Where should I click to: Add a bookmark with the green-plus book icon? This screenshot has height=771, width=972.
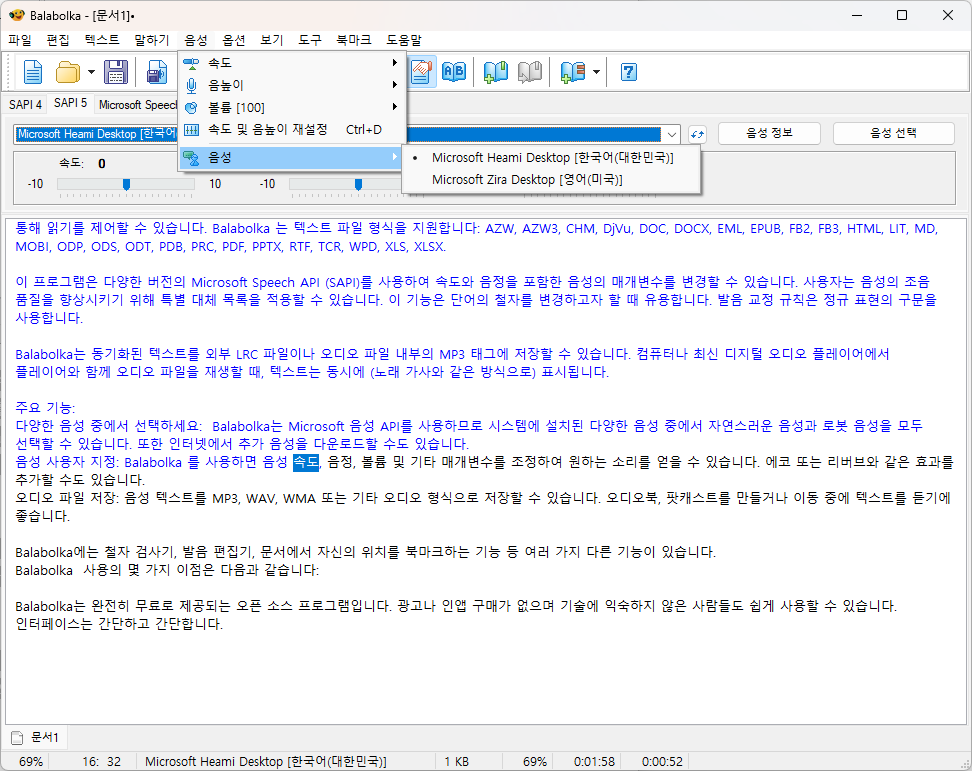(495, 72)
